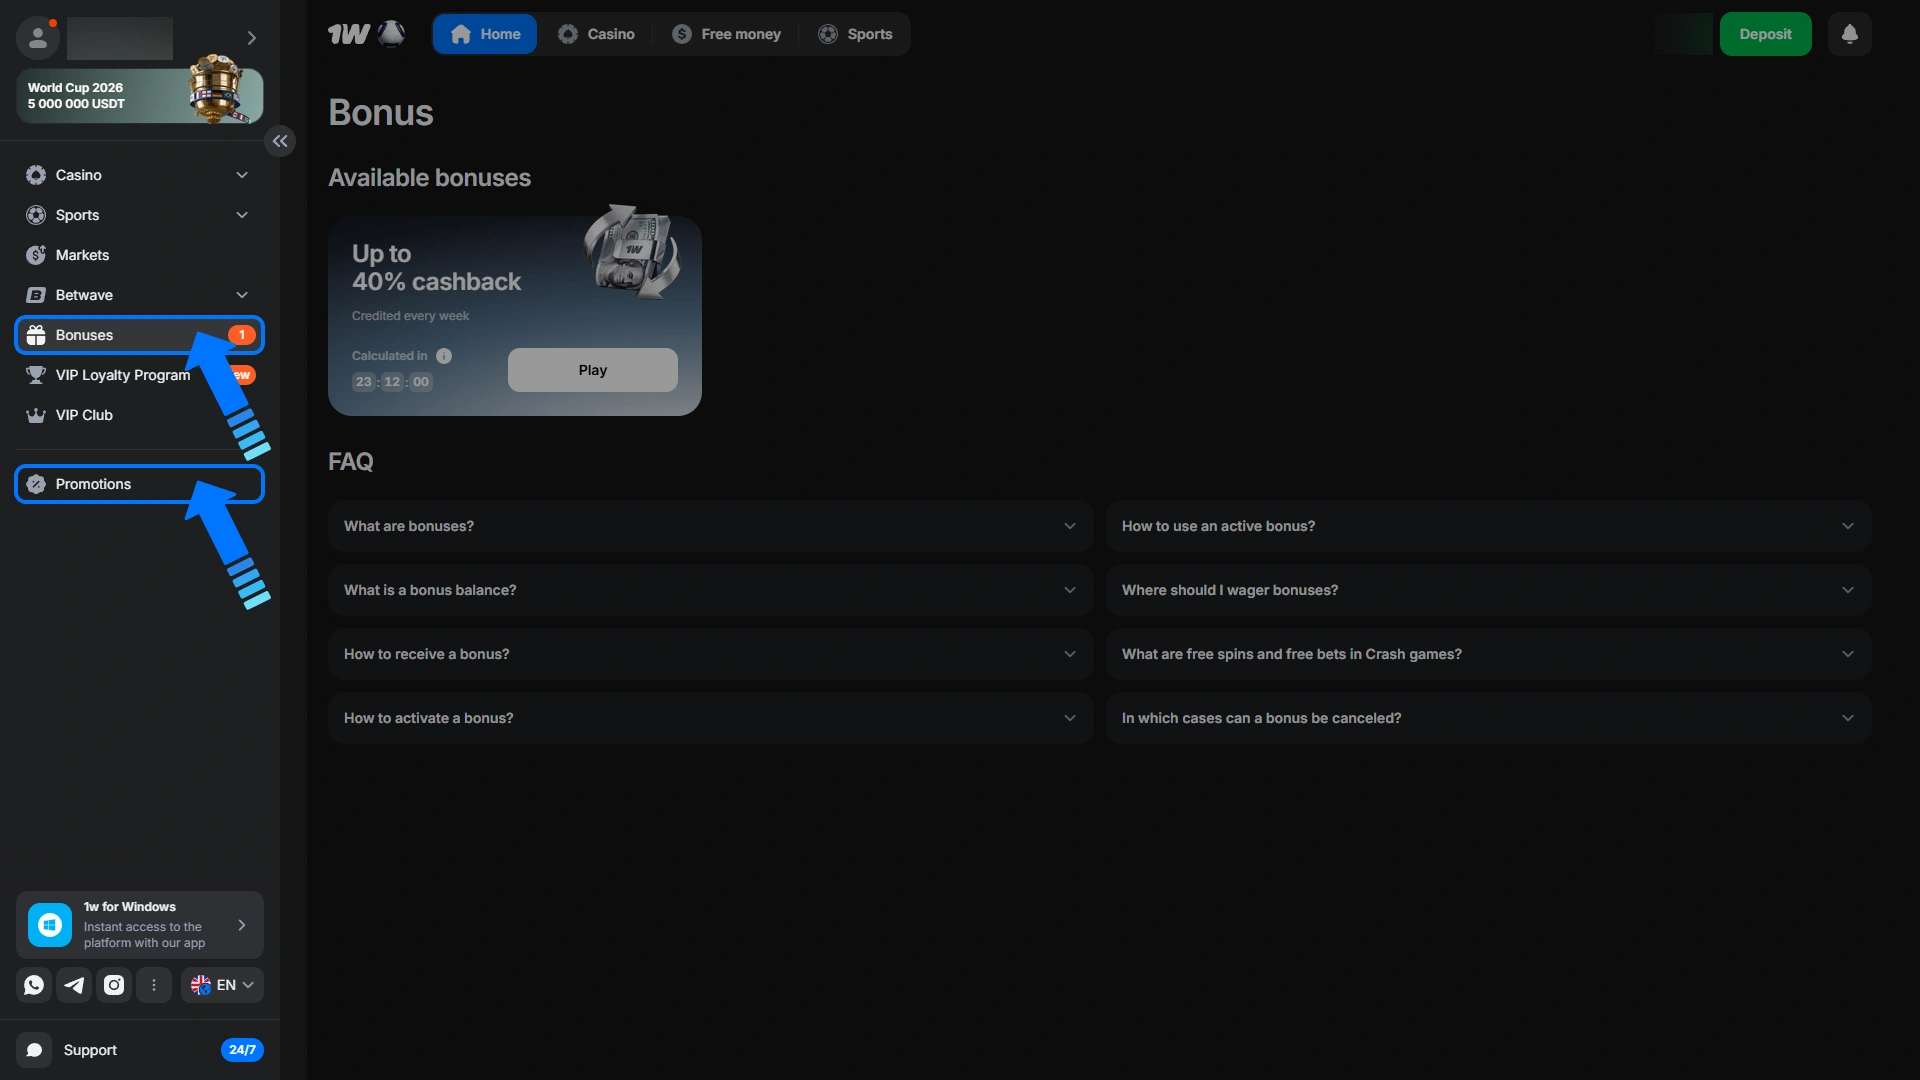Viewport: 1920px width, 1080px height.
Task: Click the Betwave icon in sidebar
Action: [x=36, y=295]
